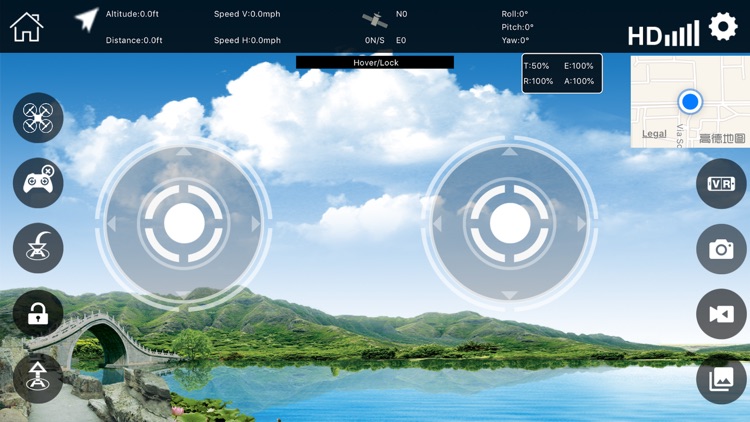
Task: Tap the N0 latitude readout
Action: (402, 14)
